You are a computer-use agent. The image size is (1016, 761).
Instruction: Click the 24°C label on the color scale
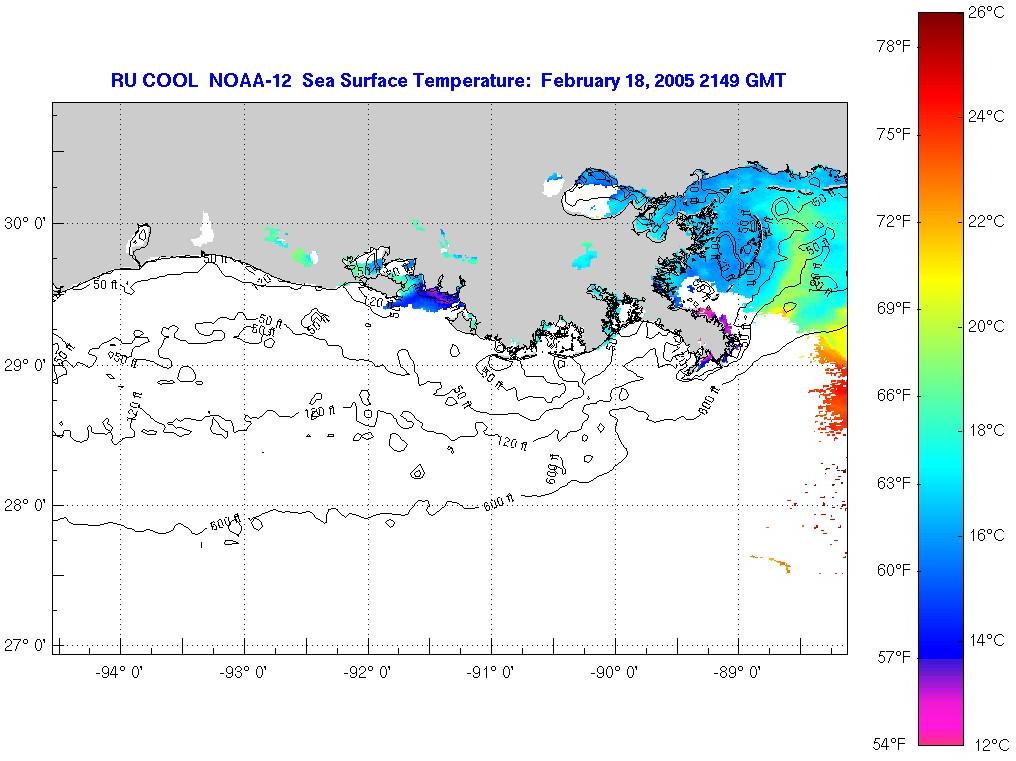[x=987, y=116]
